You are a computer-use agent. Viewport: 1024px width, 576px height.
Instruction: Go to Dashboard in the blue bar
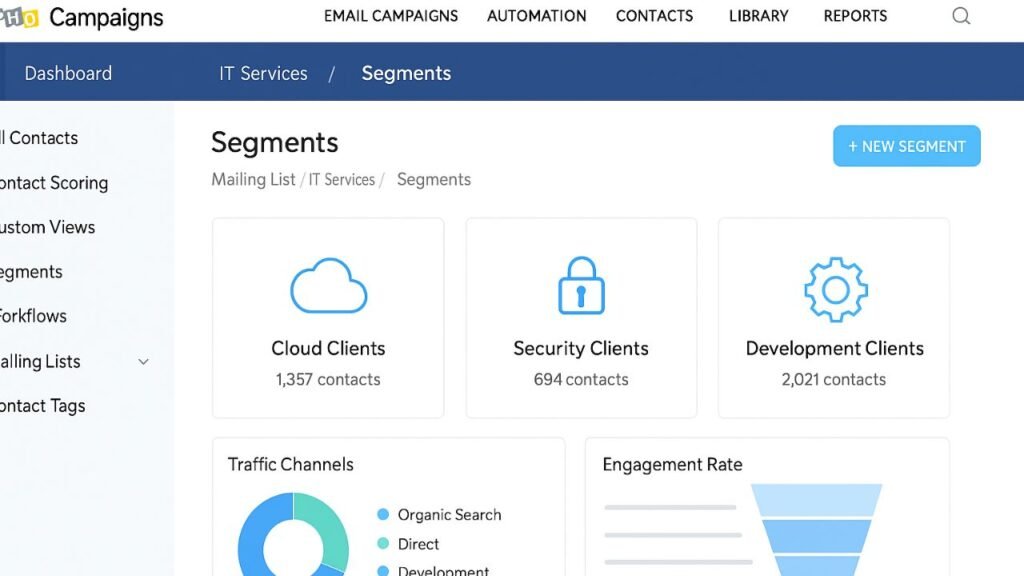68,73
